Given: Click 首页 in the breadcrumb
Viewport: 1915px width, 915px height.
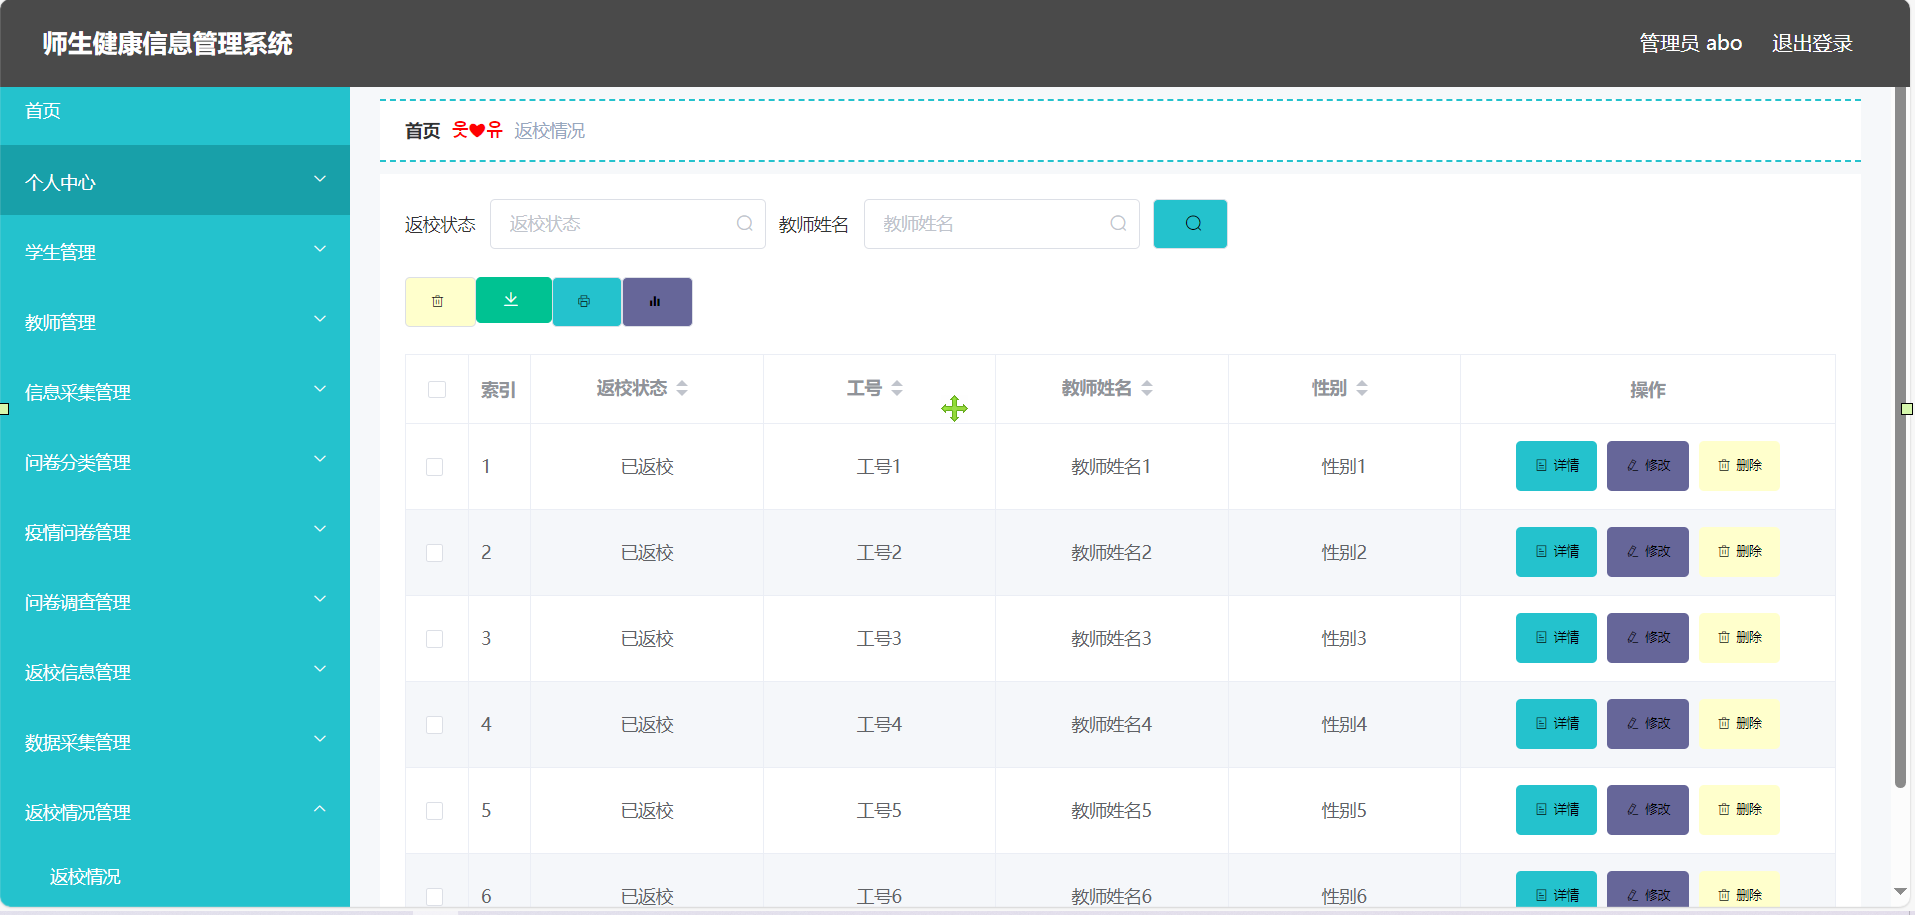Looking at the screenshot, I should (x=422, y=131).
